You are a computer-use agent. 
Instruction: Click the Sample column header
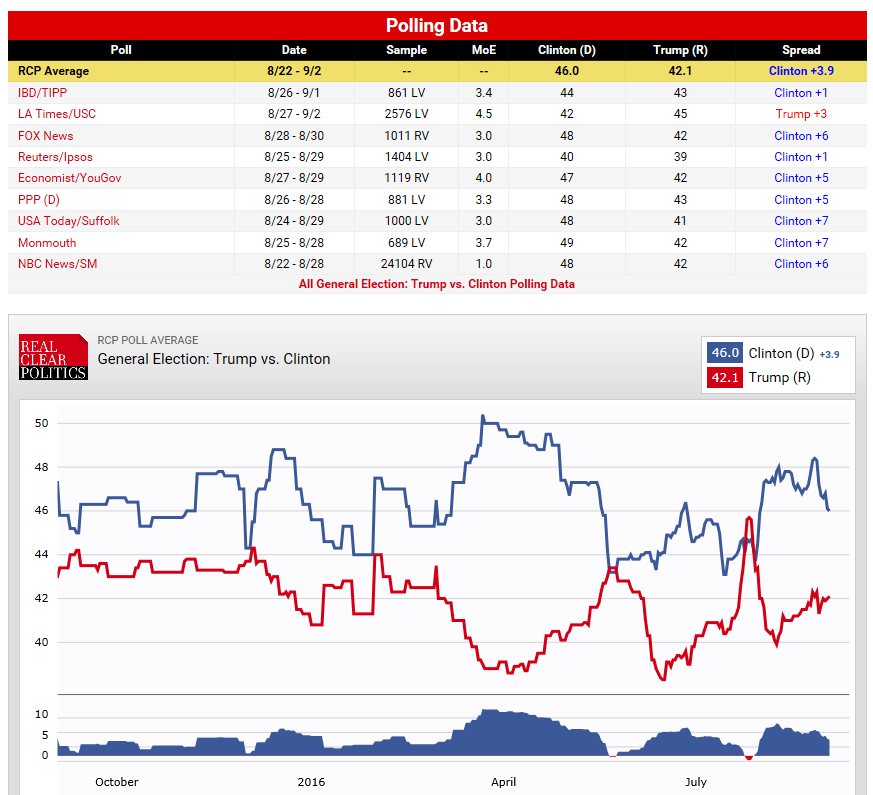pos(406,50)
